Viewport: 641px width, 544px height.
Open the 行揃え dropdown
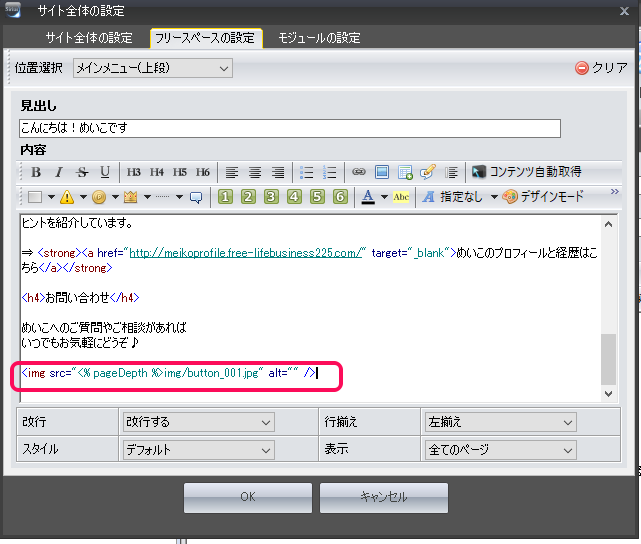click(499, 423)
